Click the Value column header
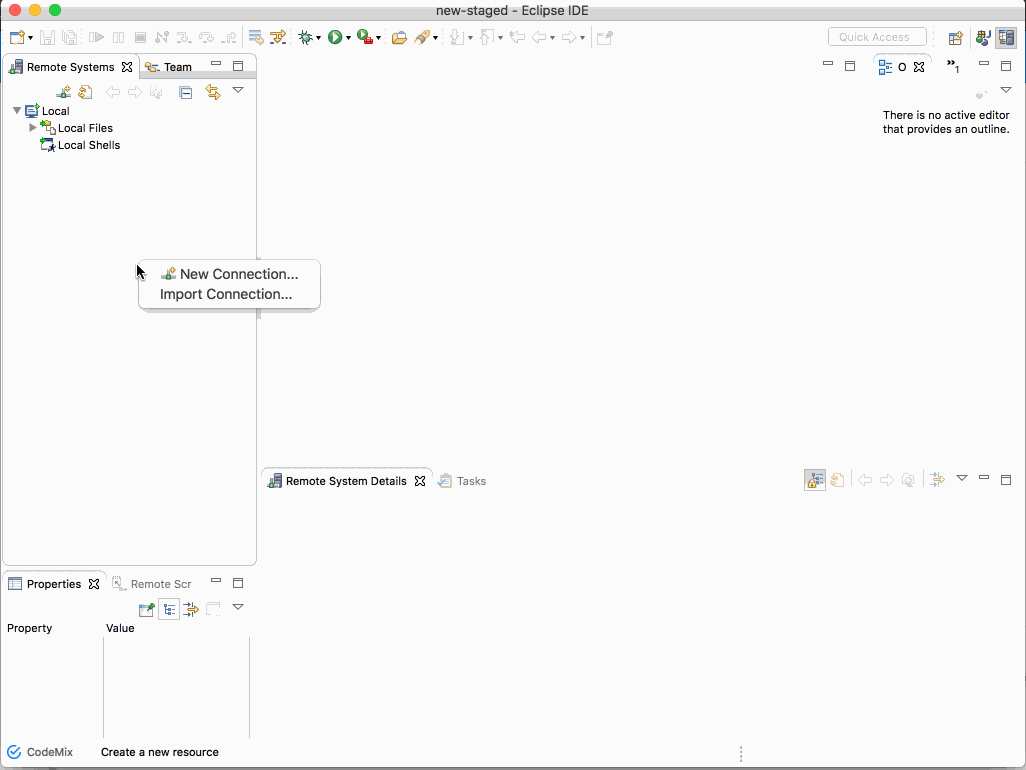Screen dimensions: 1026x770 click(120, 628)
